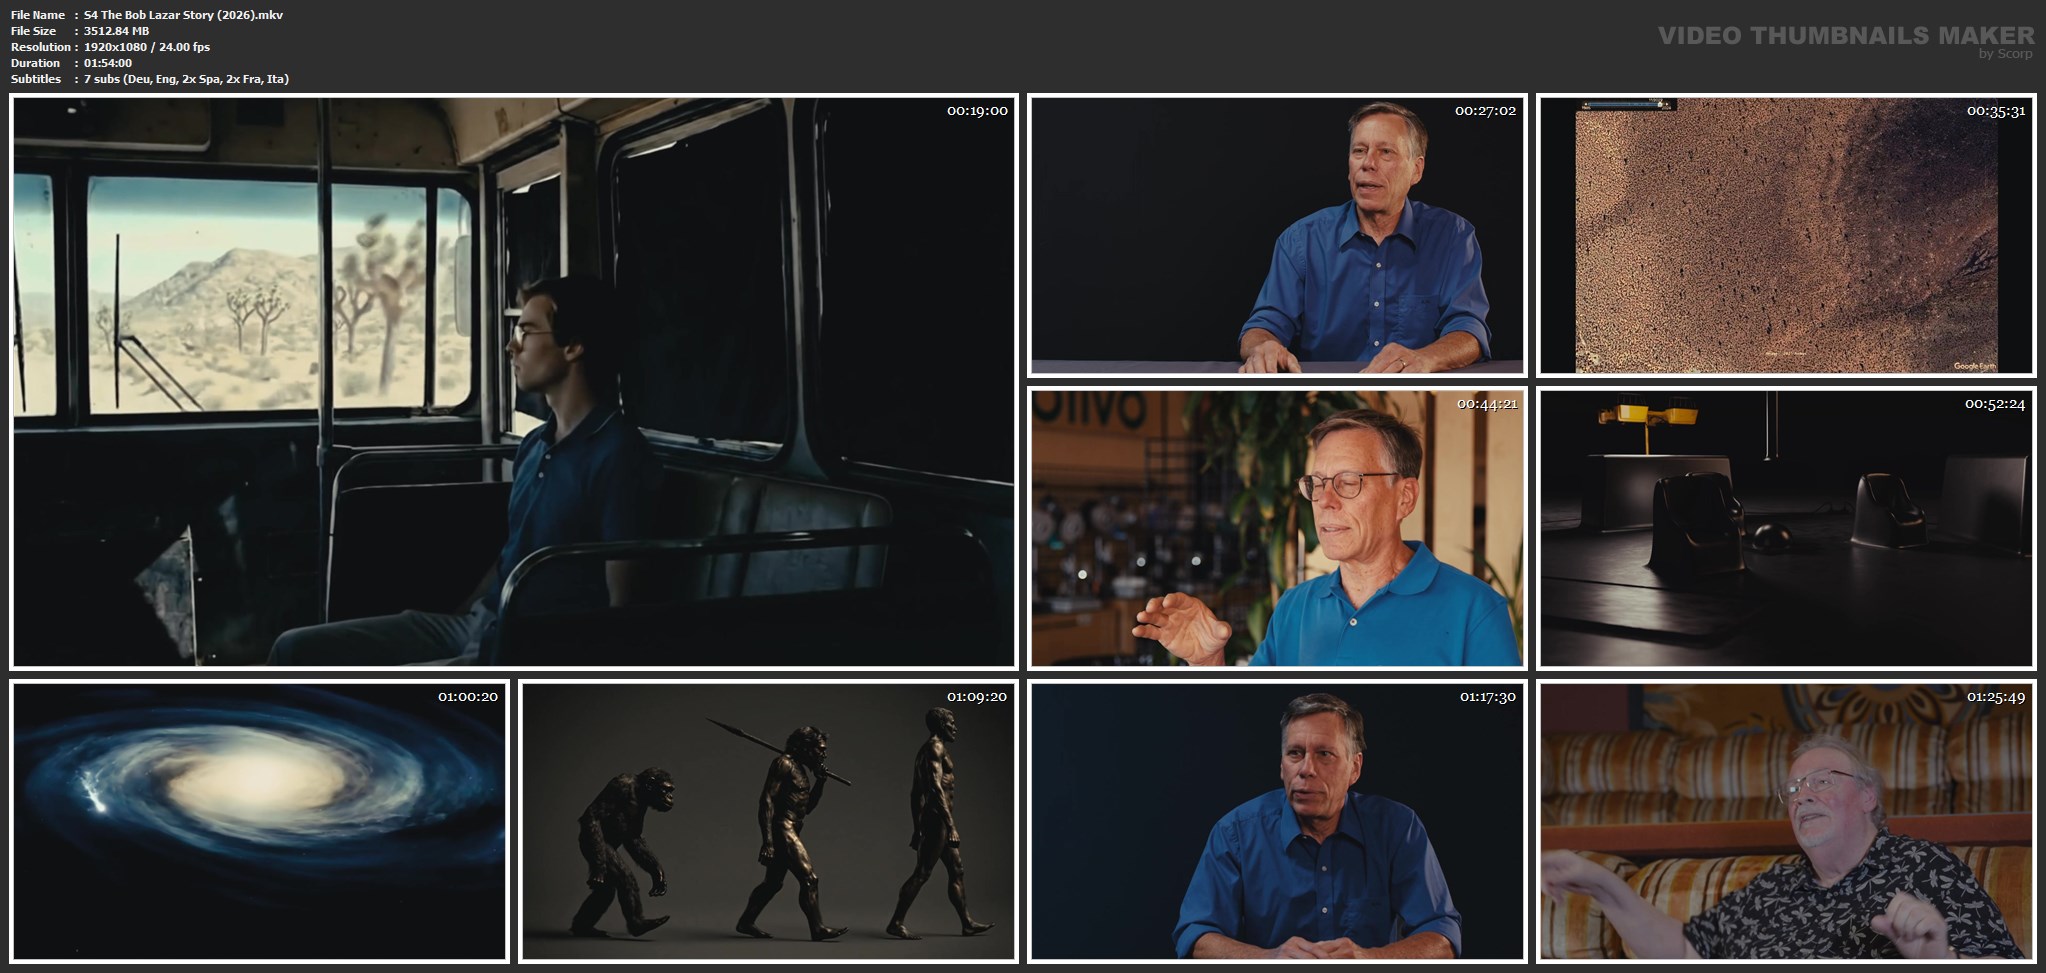This screenshot has height=973, width=2046.
Task: Click the subtitles info line in header
Action: point(186,79)
